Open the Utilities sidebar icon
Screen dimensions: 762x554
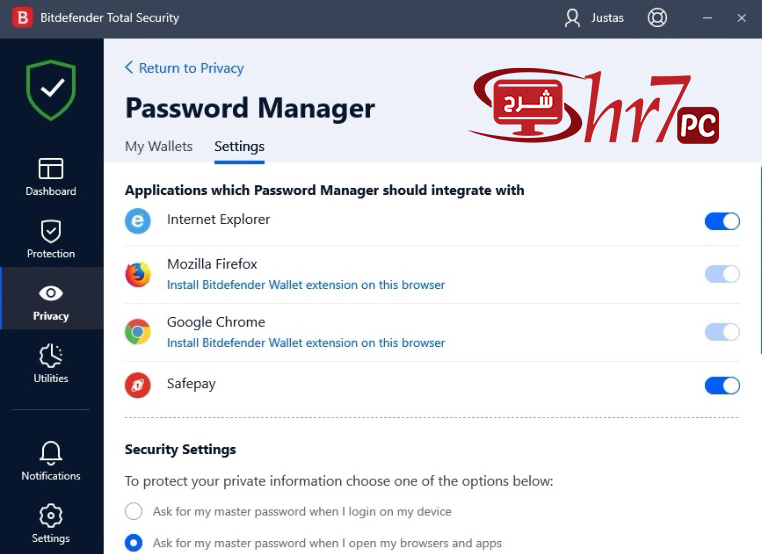(51, 355)
